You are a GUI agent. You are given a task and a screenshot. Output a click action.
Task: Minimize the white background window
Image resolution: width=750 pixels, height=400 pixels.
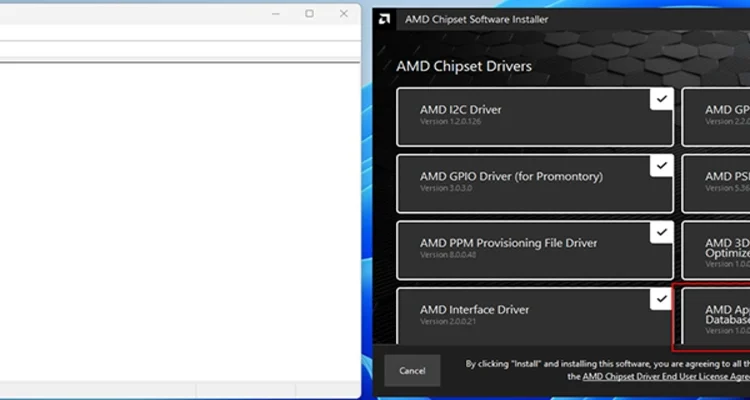coord(276,14)
